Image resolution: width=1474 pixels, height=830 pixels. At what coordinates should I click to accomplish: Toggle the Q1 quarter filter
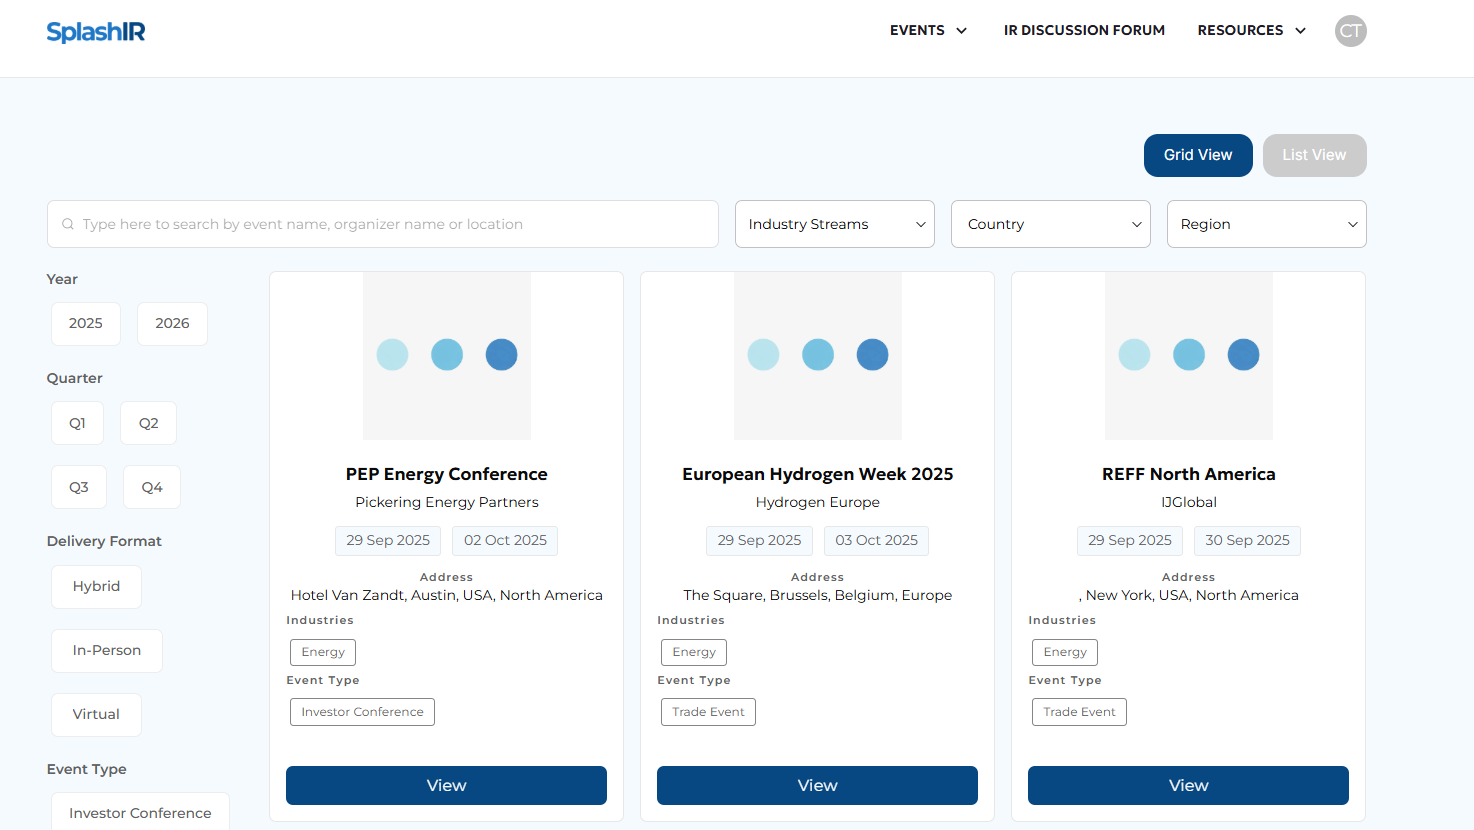(77, 423)
